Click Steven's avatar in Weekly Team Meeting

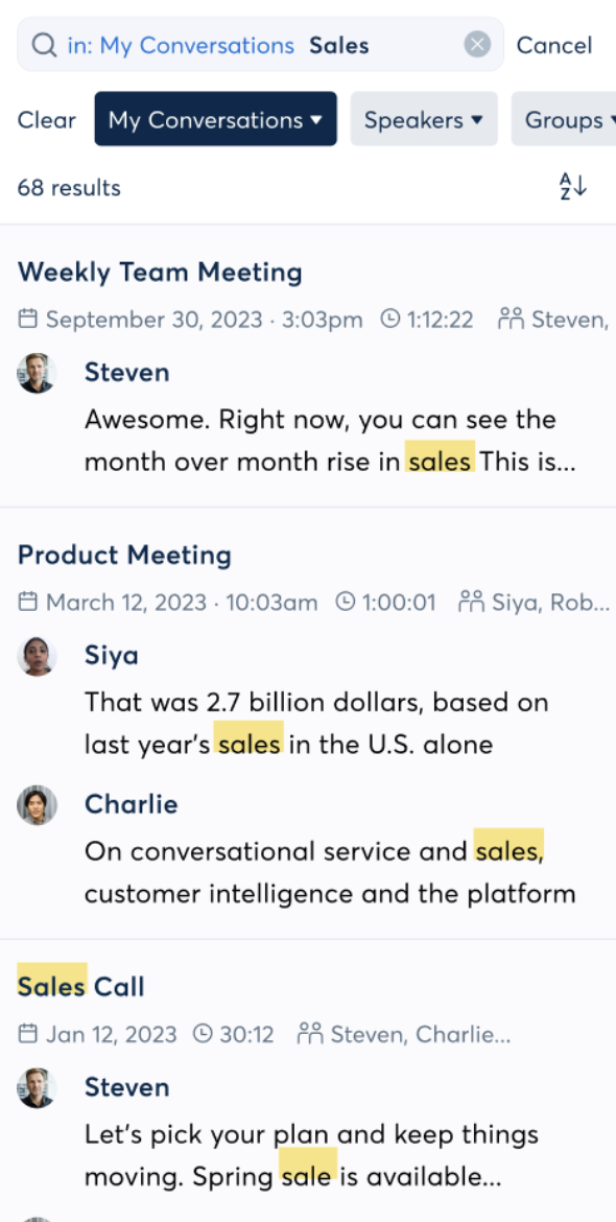[x=36, y=373]
